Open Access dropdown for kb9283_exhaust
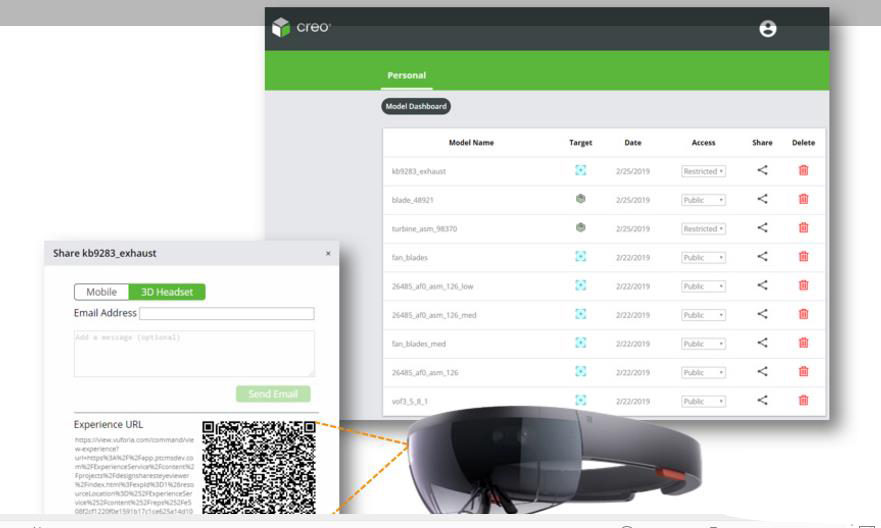This screenshot has height=528, width=881. point(703,172)
